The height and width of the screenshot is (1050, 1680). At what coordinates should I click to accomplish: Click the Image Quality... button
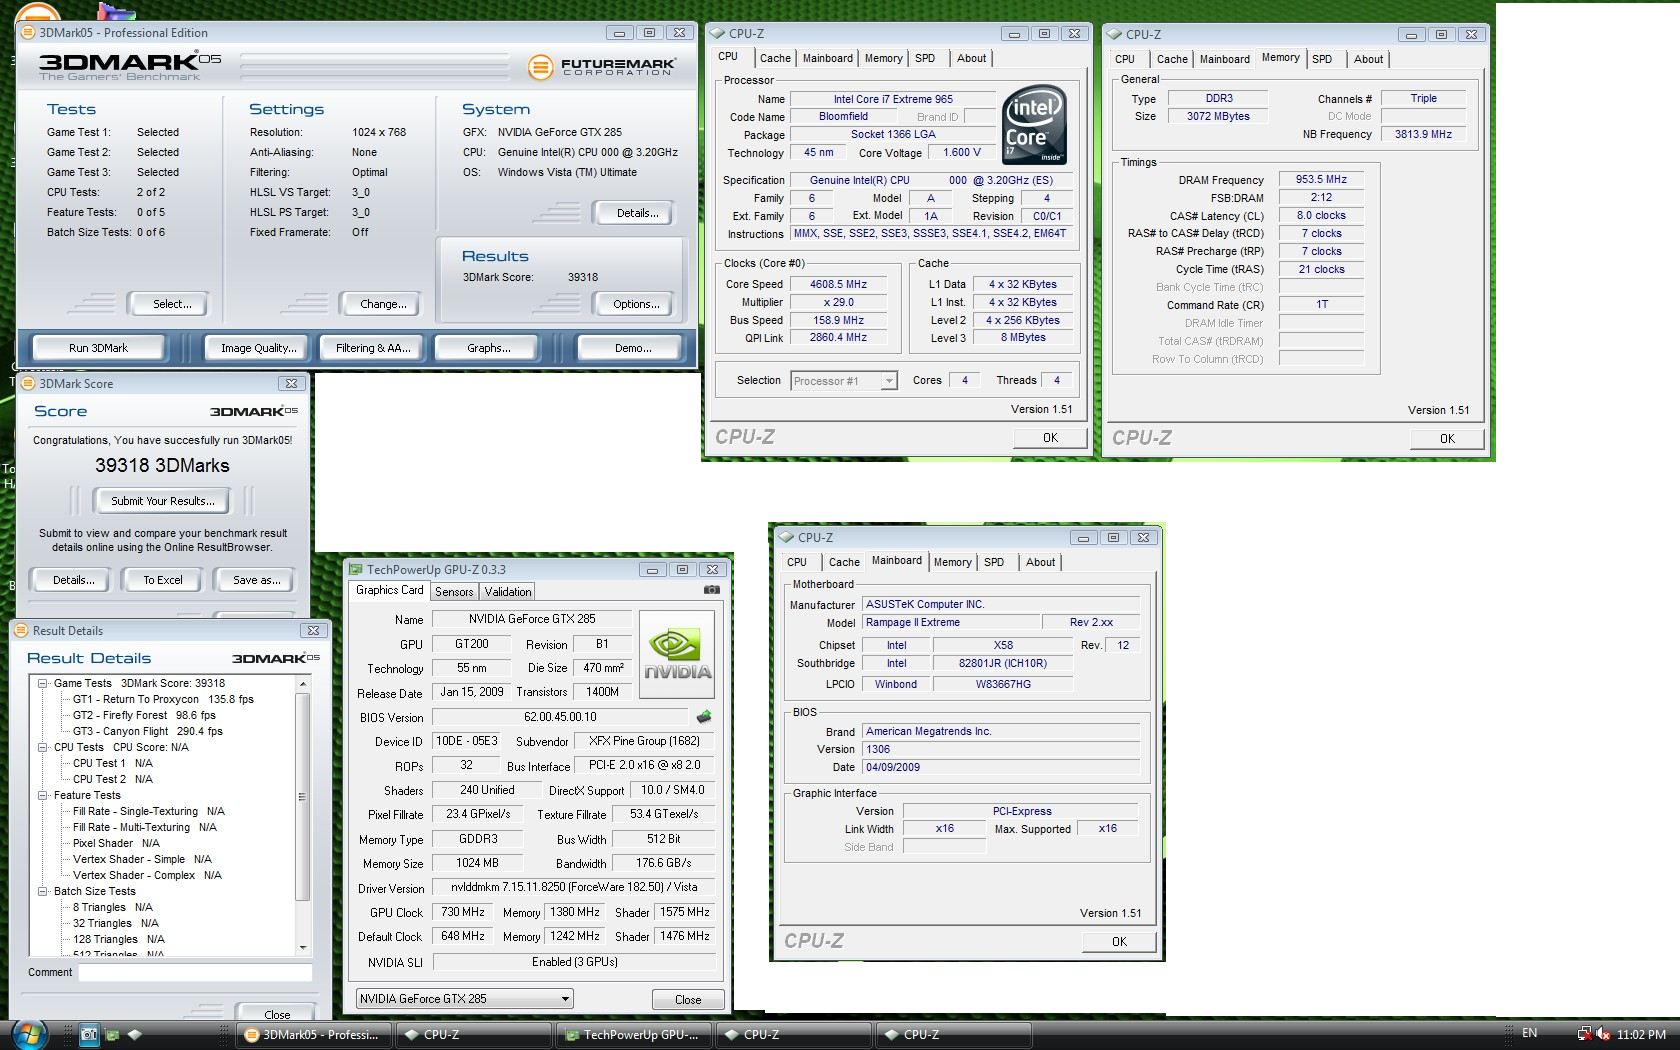coord(258,348)
